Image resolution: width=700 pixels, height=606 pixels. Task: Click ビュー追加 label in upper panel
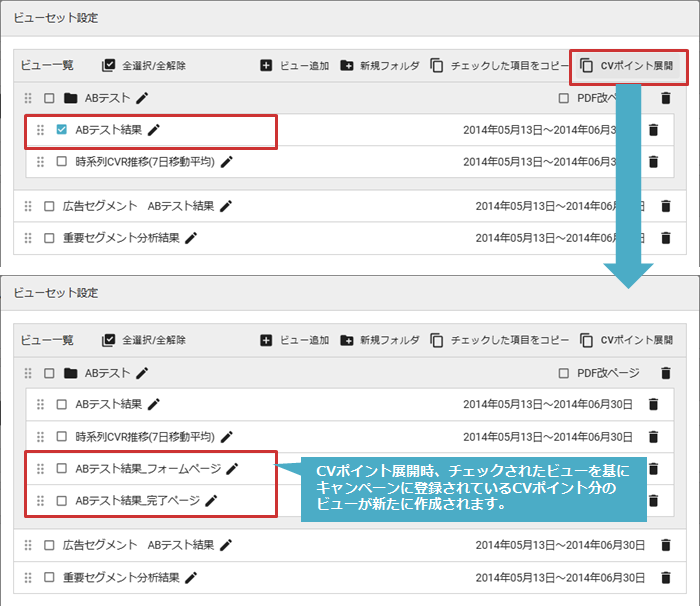point(304,66)
